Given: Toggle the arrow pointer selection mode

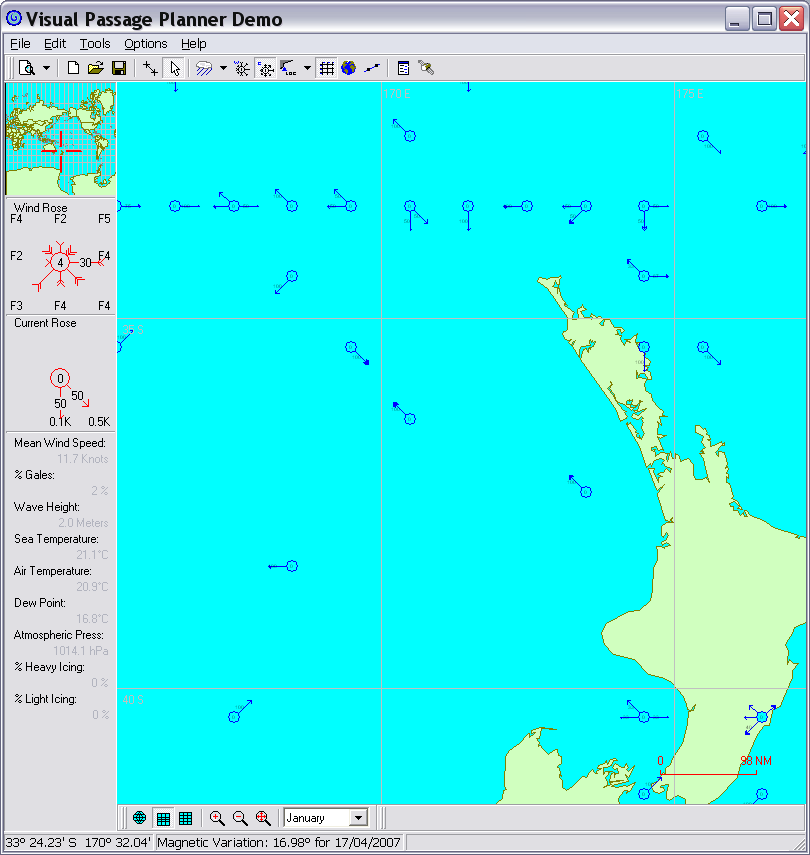Looking at the screenshot, I should pos(175,68).
